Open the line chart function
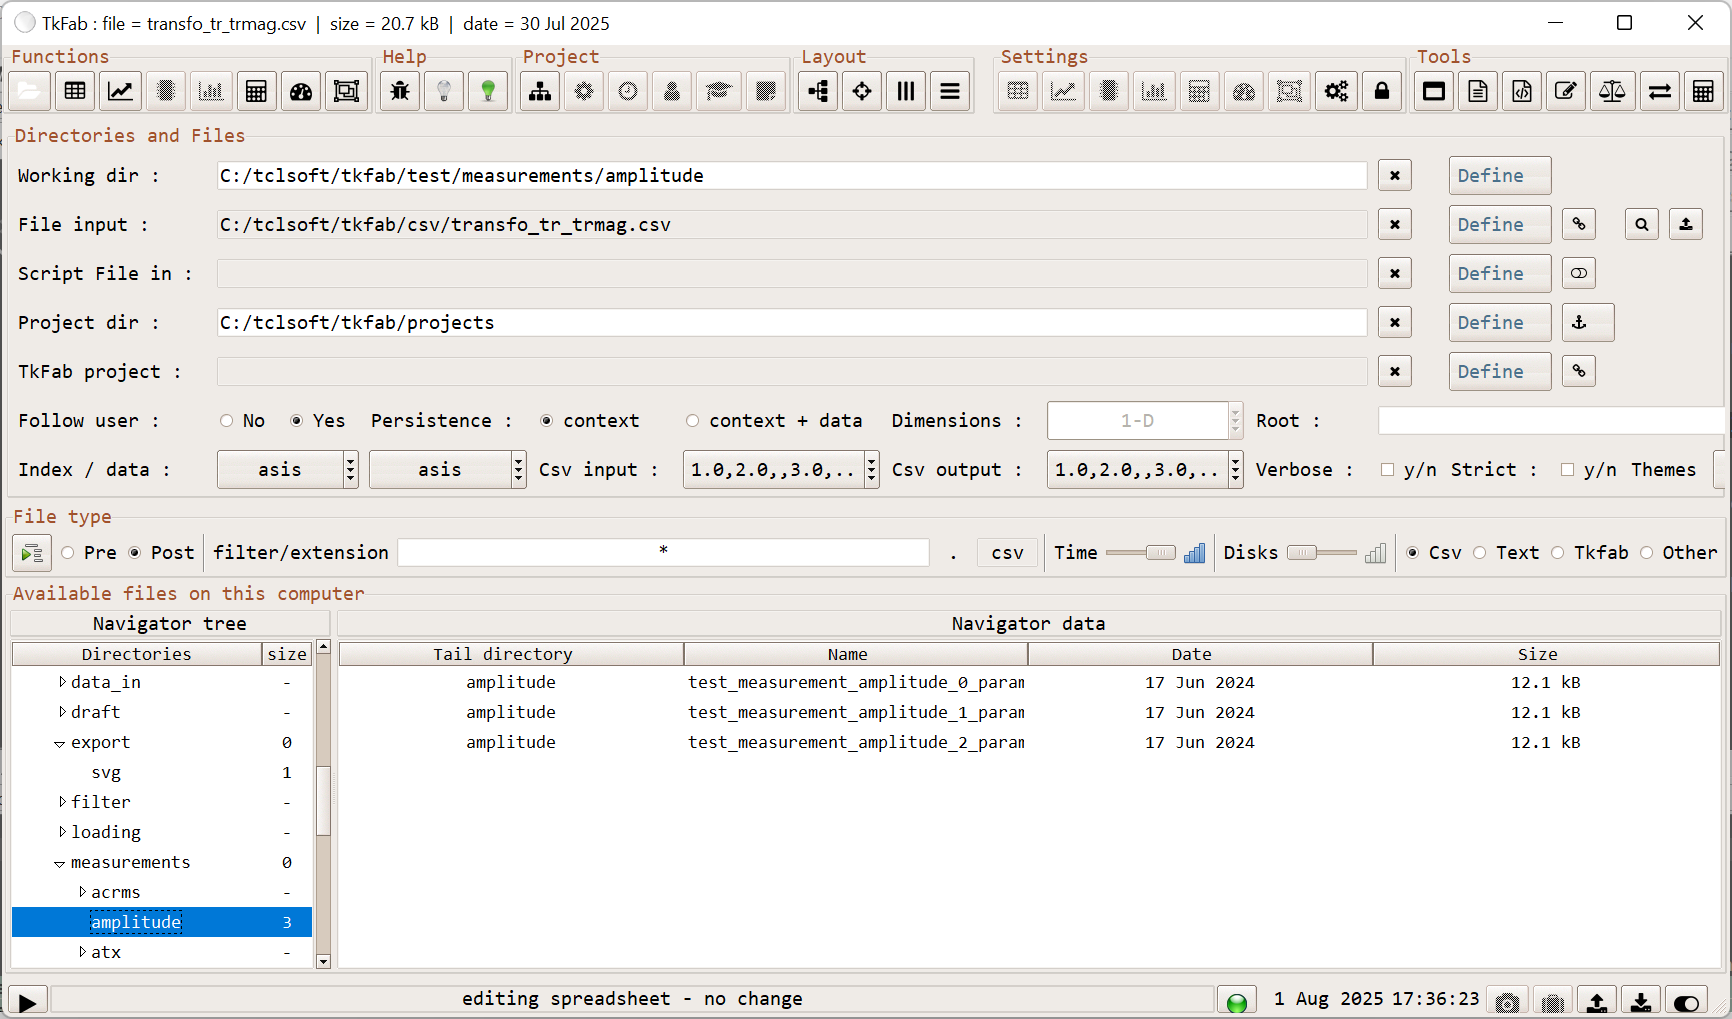This screenshot has width=1732, height=1019. [x=120, y=92]
